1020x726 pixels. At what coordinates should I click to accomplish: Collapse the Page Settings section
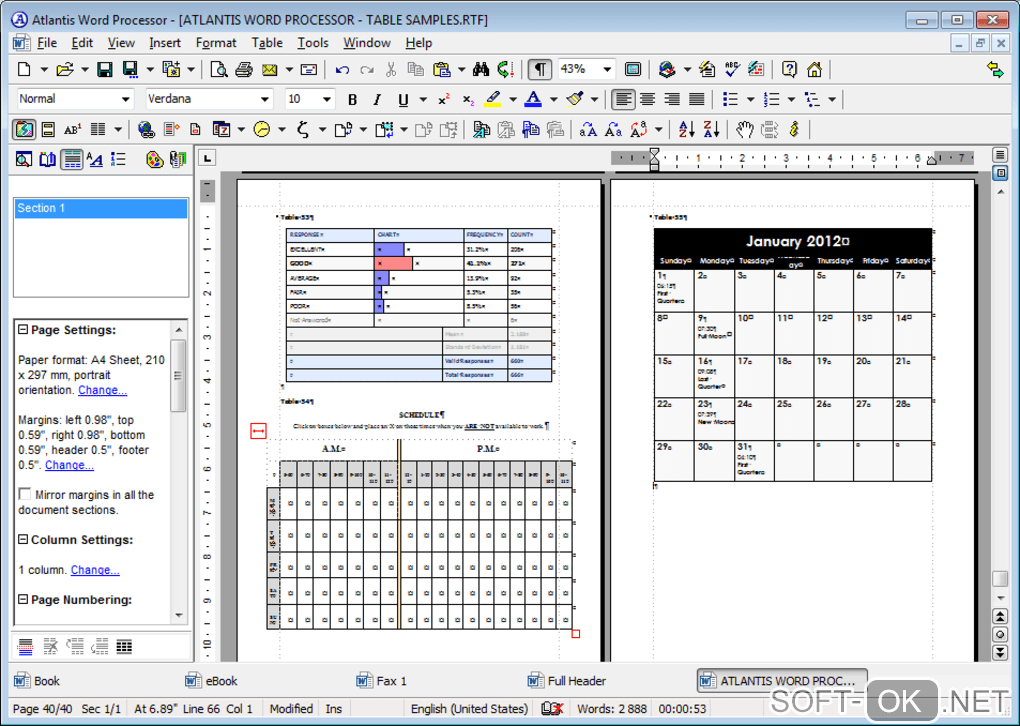[x=23, y=330]
